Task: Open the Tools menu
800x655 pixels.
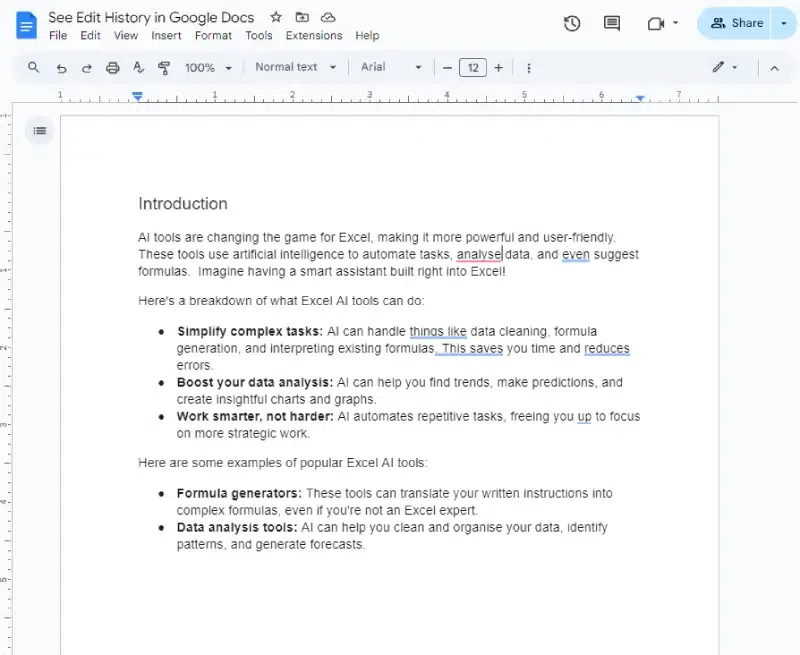Action: coord(259,35)
